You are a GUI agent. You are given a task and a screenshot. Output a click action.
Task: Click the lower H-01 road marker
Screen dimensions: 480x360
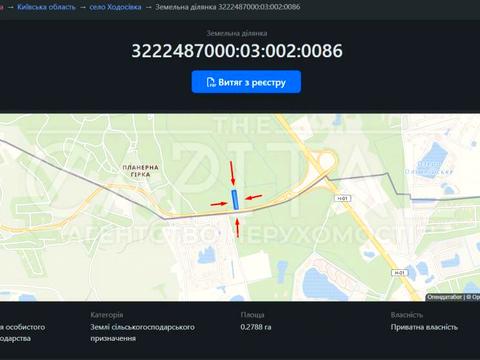[399, 273]
